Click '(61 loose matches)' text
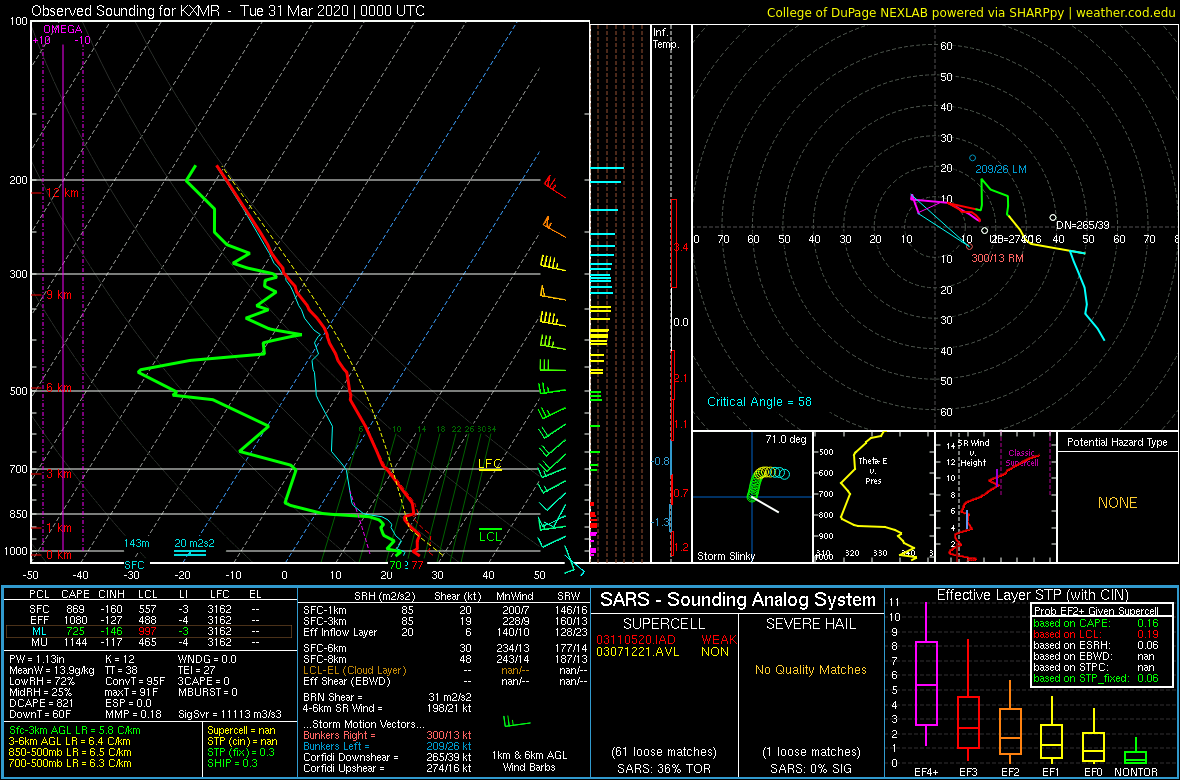This screenshot has width=1180, height=780. coord(665,752)
